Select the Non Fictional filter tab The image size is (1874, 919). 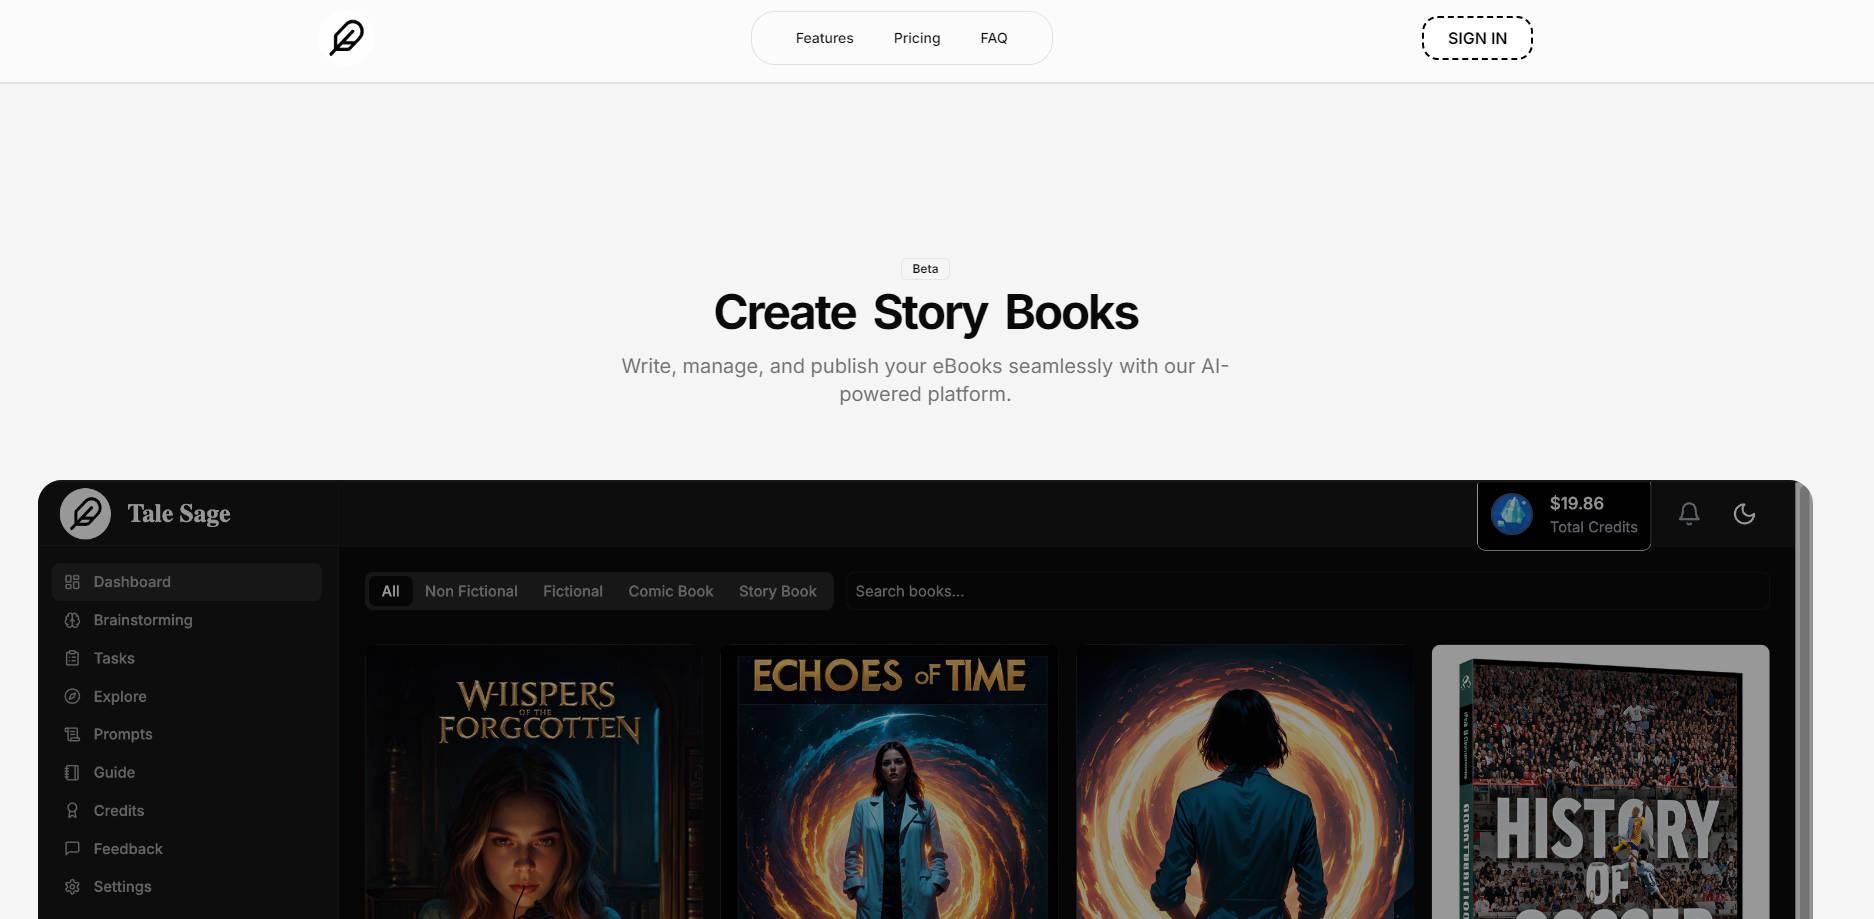tap(471, 591)
